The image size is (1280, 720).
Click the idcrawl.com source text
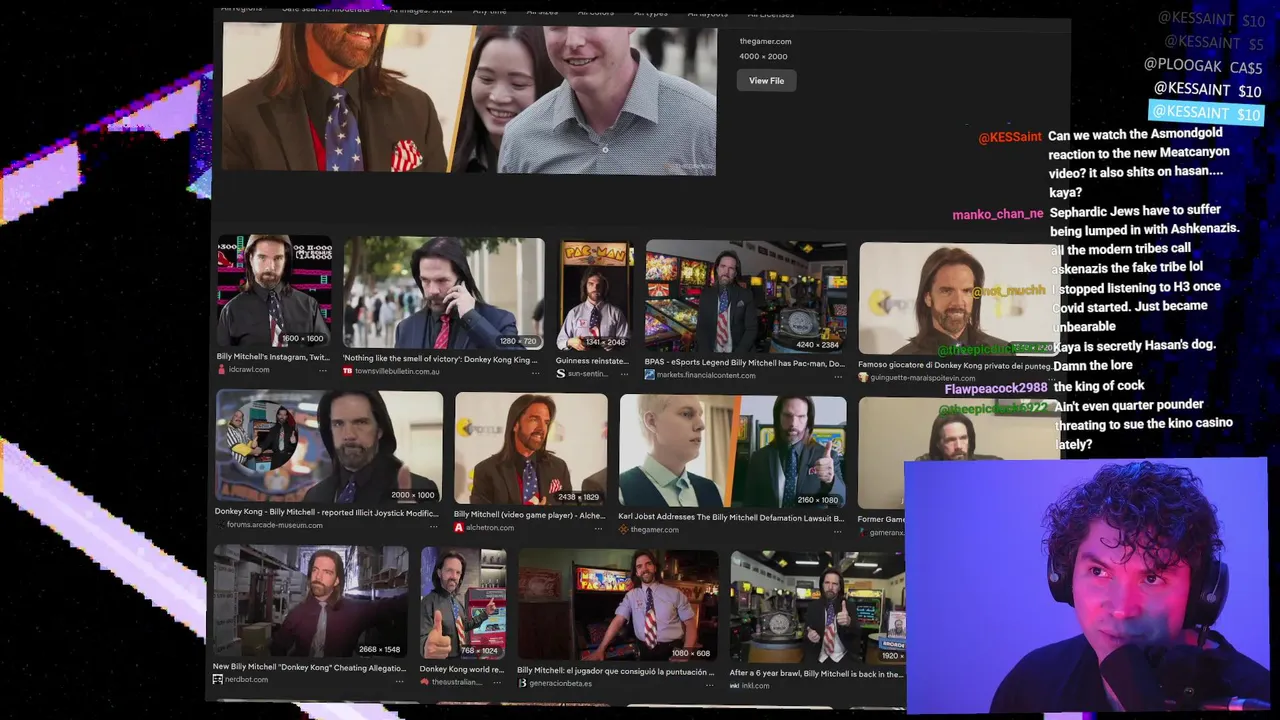[x=249, y=369]
